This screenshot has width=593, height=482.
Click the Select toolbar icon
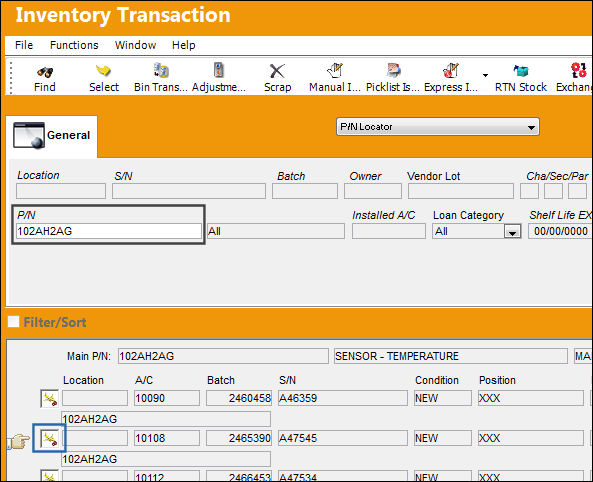(103, 71)
